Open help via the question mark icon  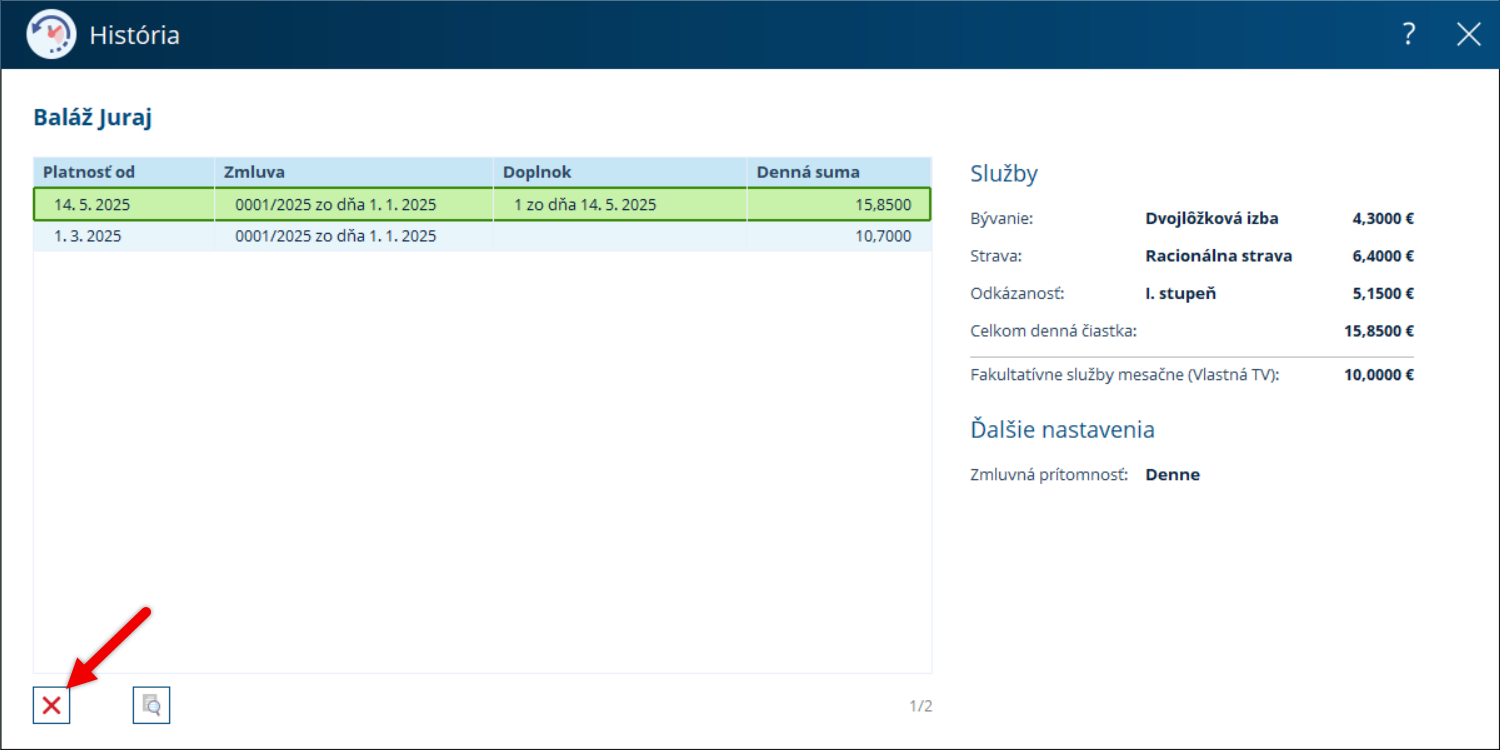click(1409, 35)
